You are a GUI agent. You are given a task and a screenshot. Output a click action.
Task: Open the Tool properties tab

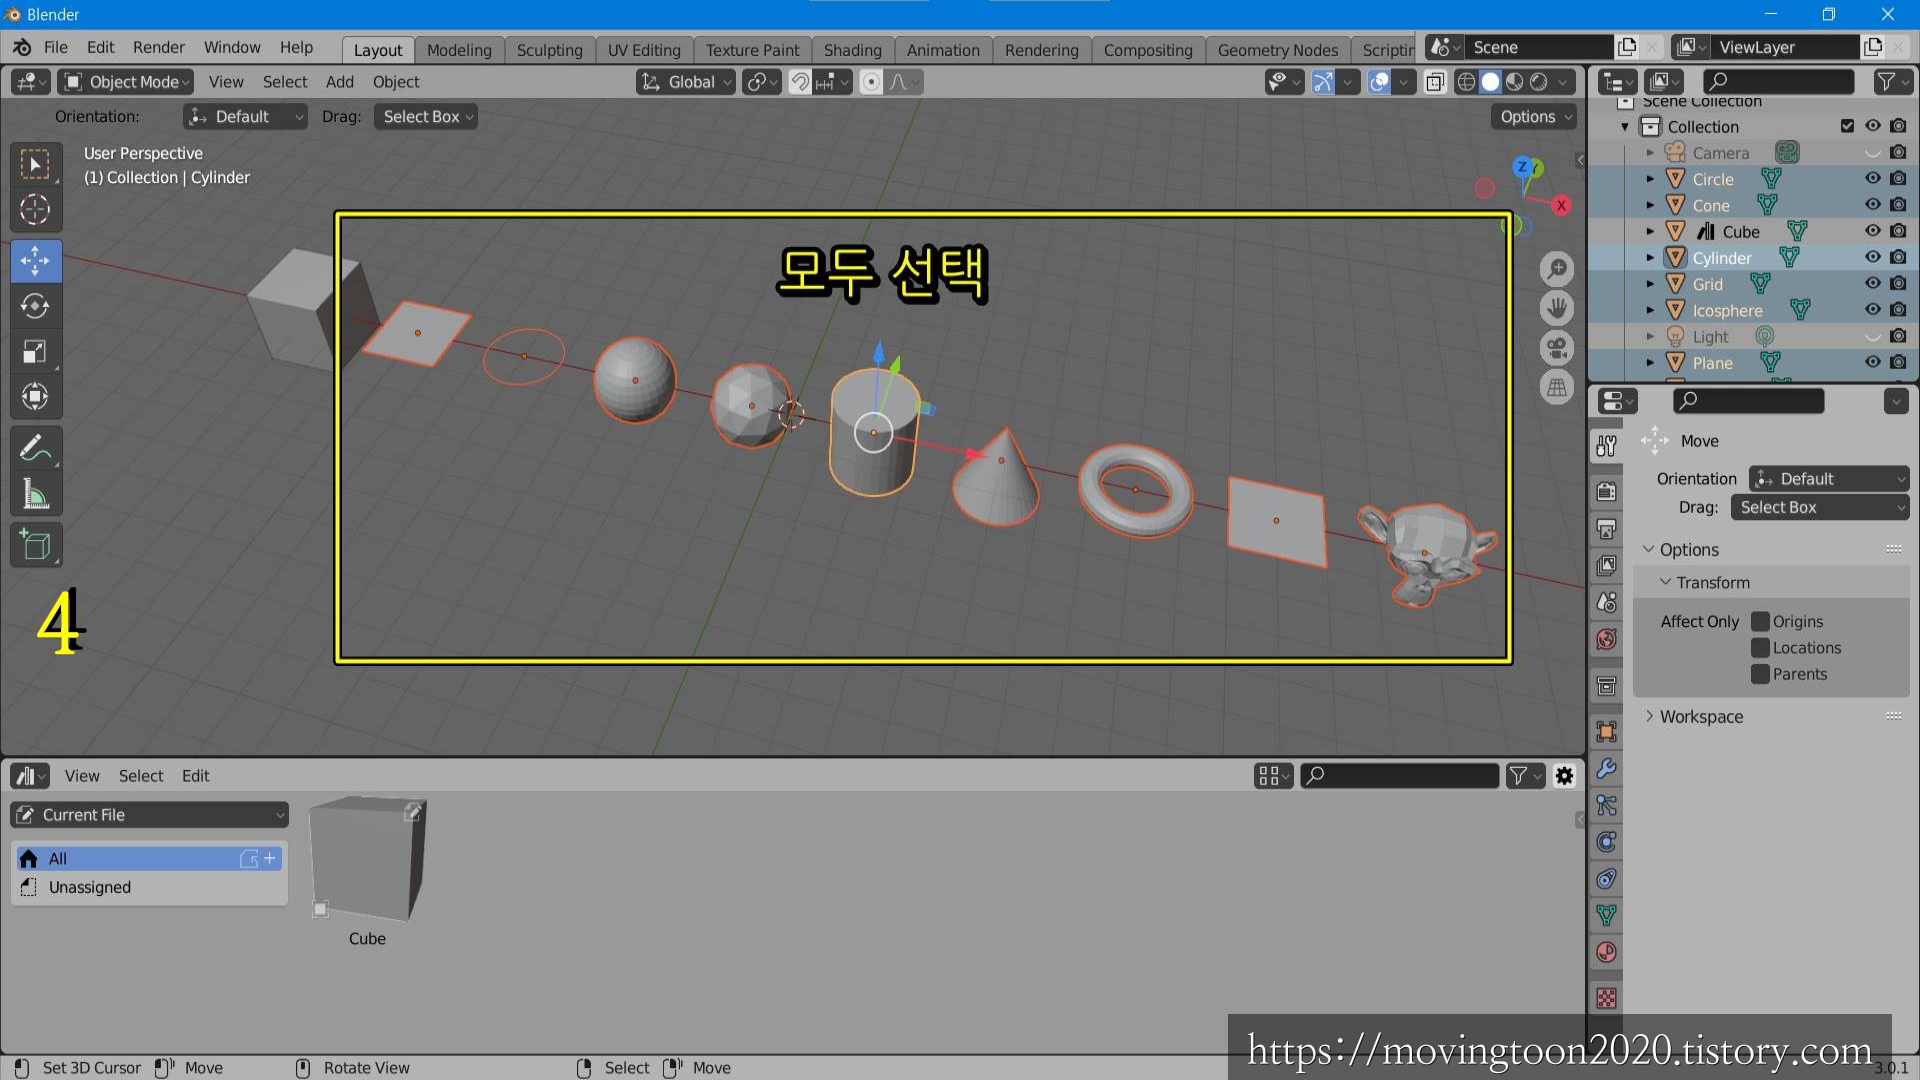1607,446
